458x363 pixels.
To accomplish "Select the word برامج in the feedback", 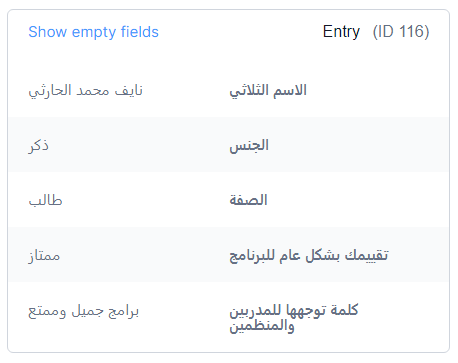I will (x=123, y=312).
